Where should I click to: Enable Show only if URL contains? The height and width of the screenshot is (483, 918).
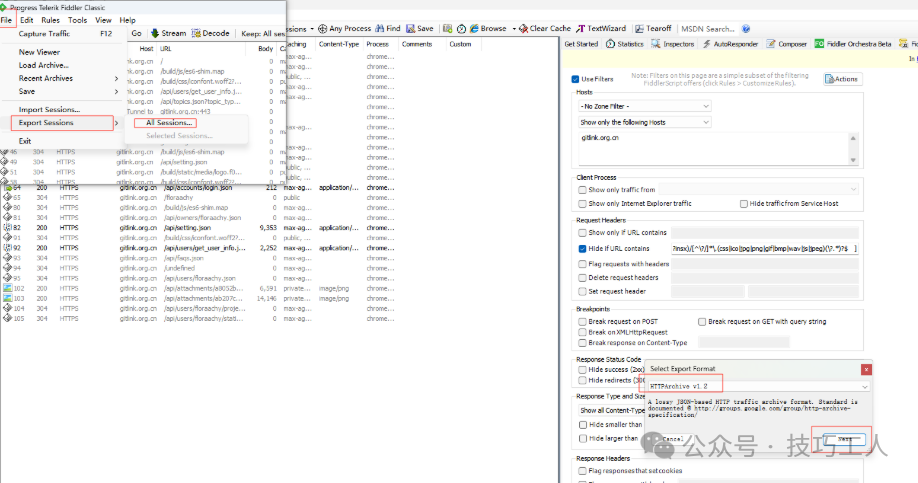[582, 232]
